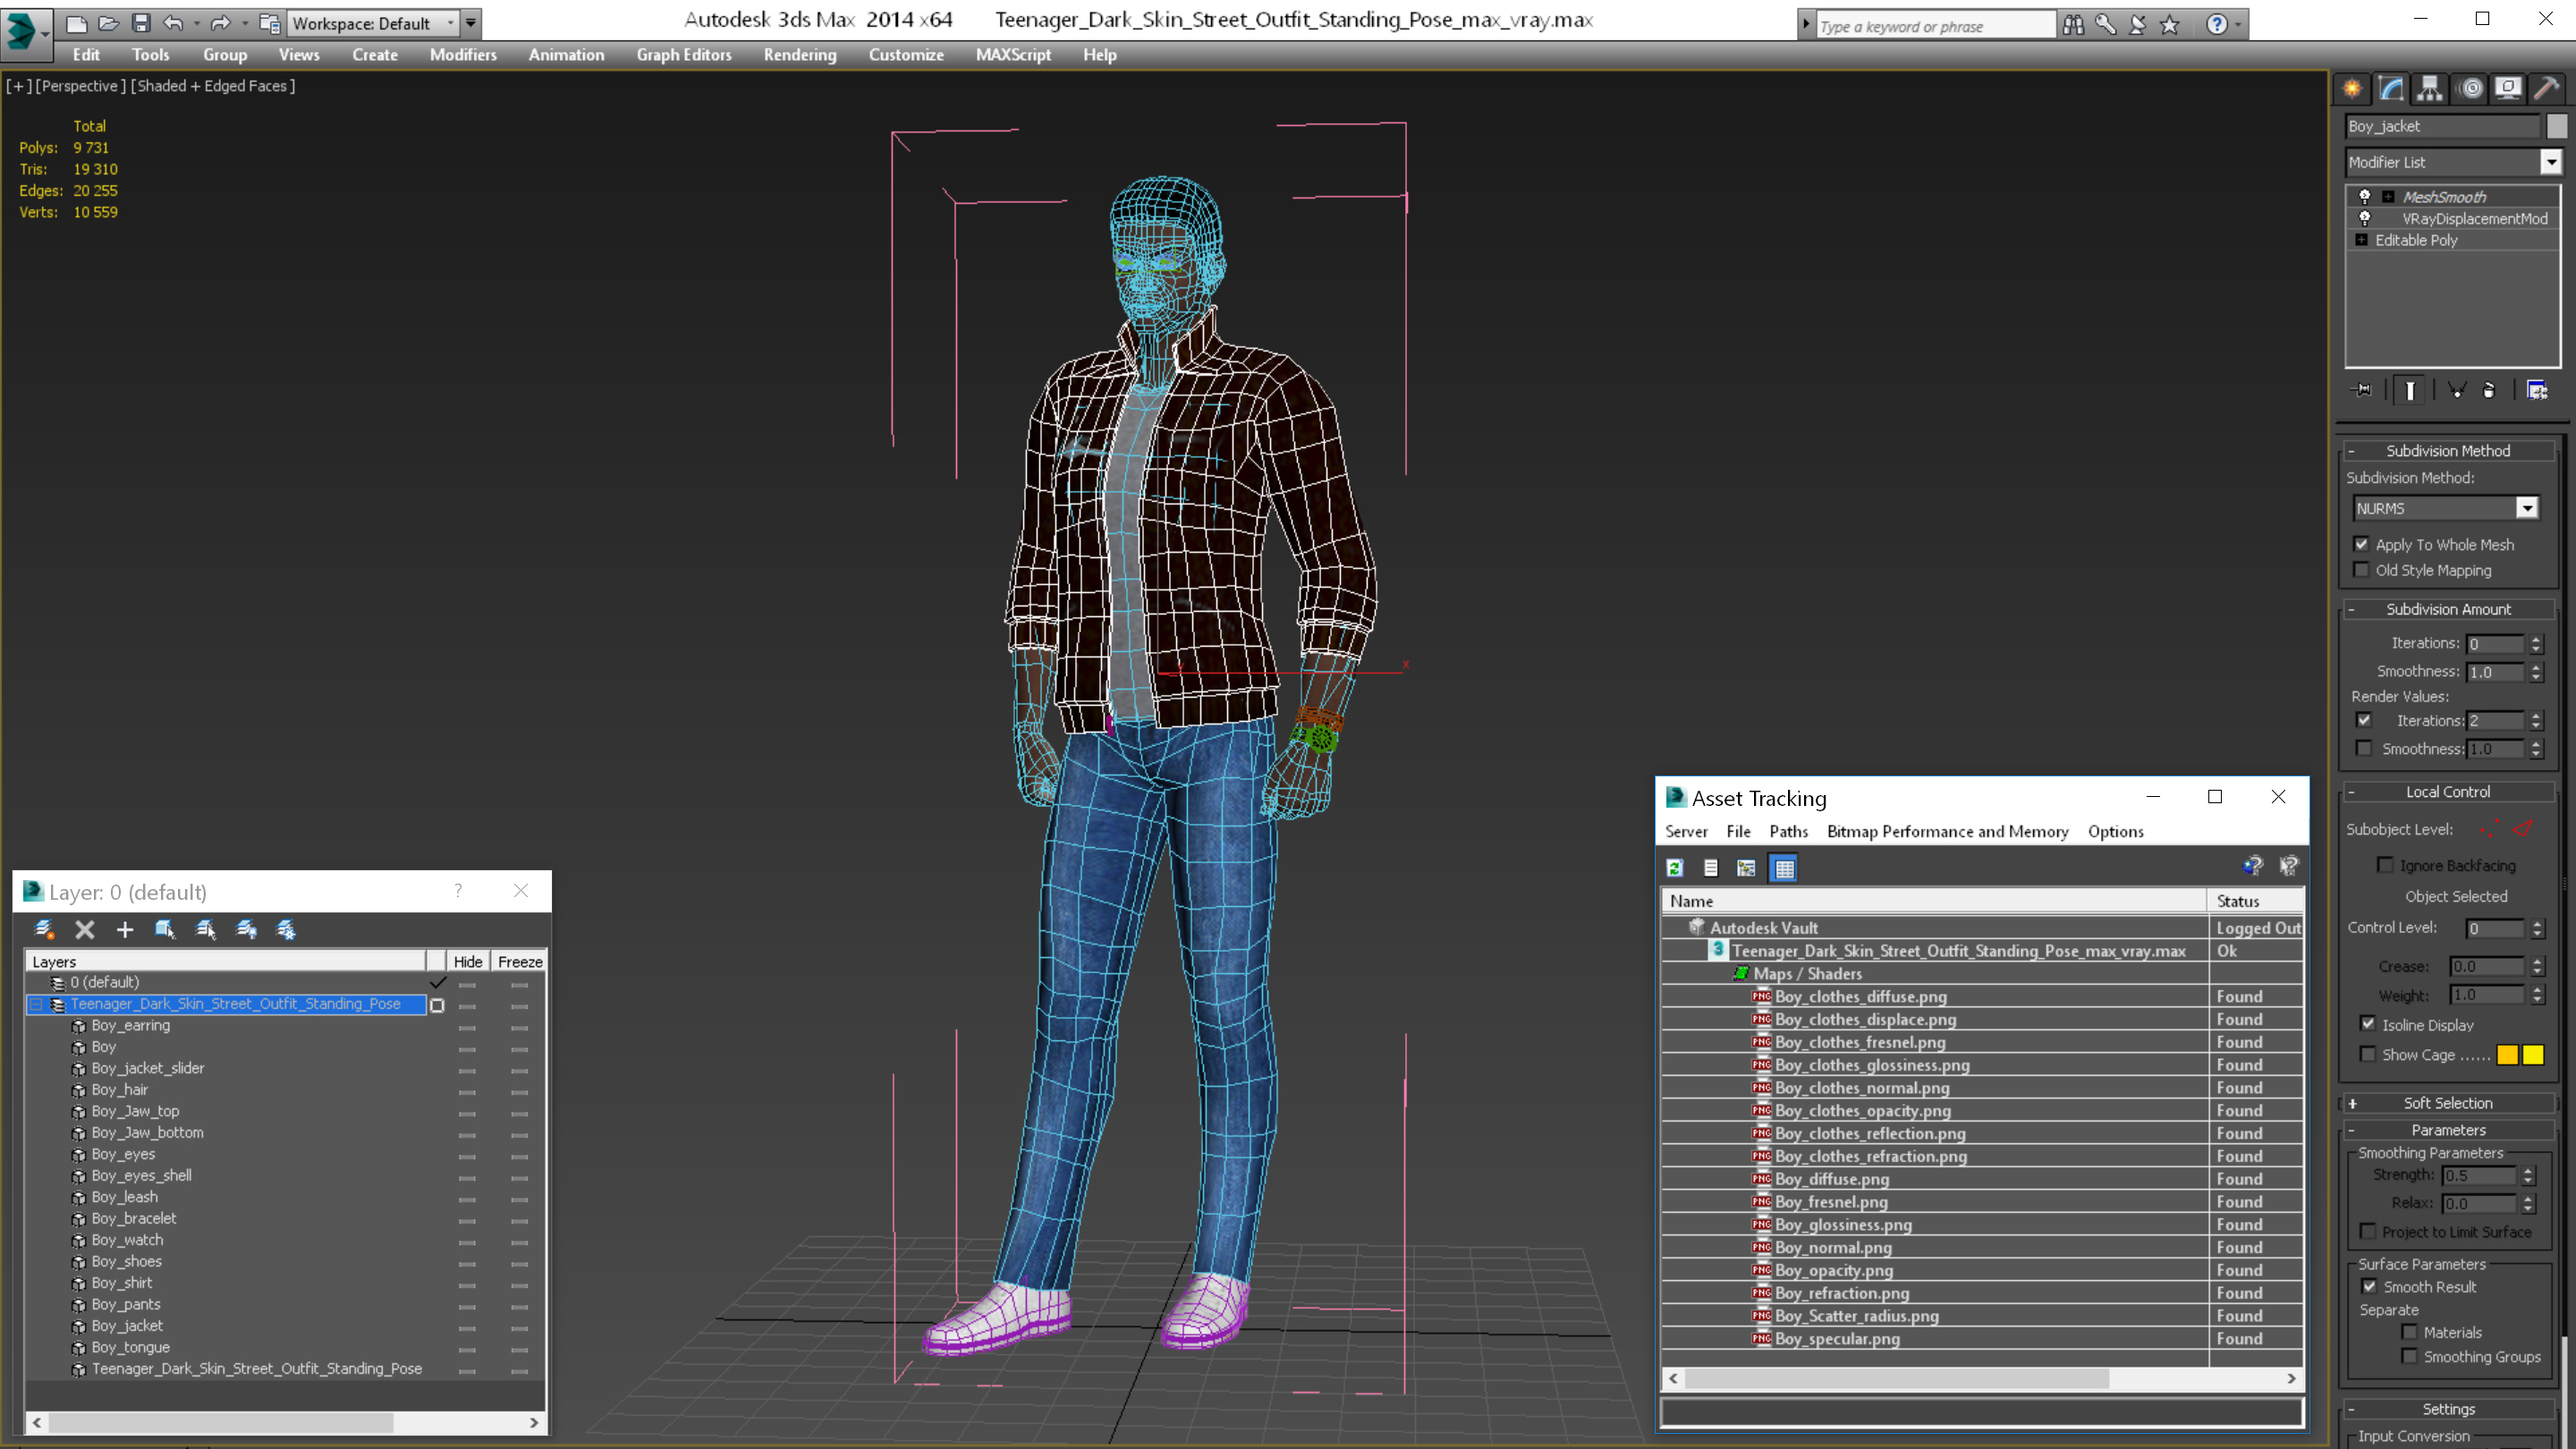This screenshot has height=1449, width=2576.
Task: Click Configure Modifier Sets icon
Action: click(2537, 390)
